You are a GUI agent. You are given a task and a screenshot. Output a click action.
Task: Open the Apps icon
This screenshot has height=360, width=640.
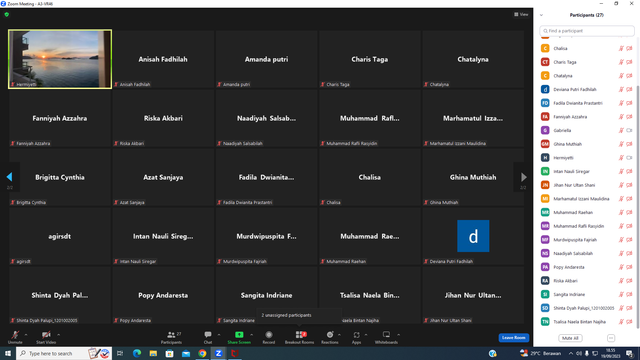point(356,335)
